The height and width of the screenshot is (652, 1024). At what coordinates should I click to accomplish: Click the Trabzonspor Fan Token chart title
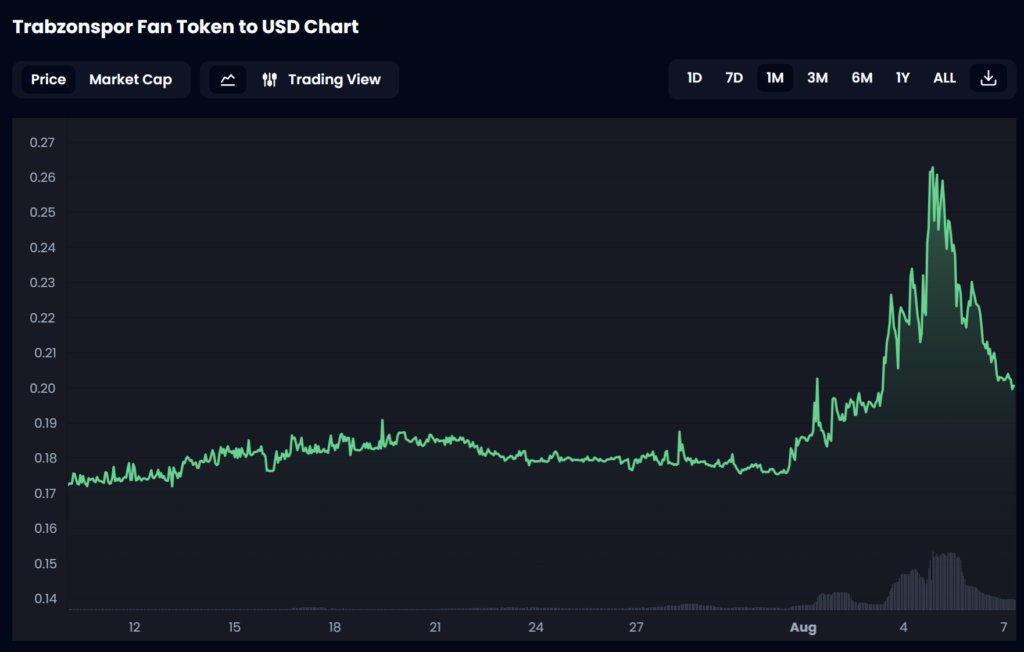pos(185,27)
